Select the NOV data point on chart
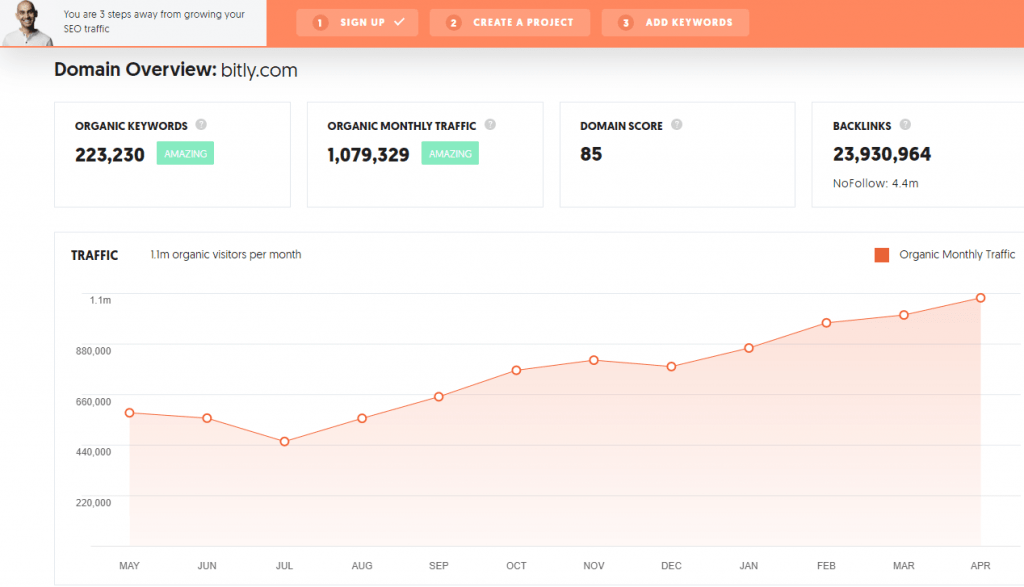Viewport: 1024px width, 587px height. [594, 360]
